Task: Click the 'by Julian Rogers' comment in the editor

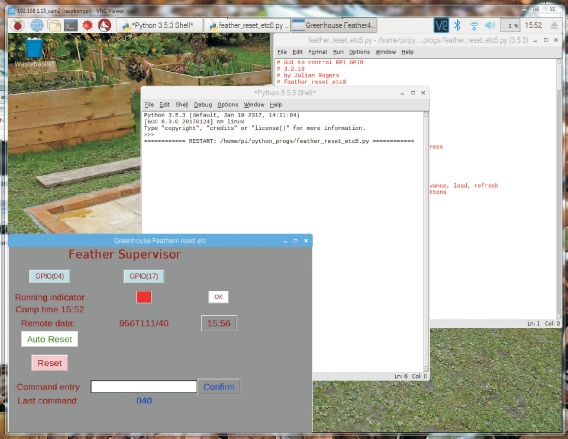Action: pos(308,75)
